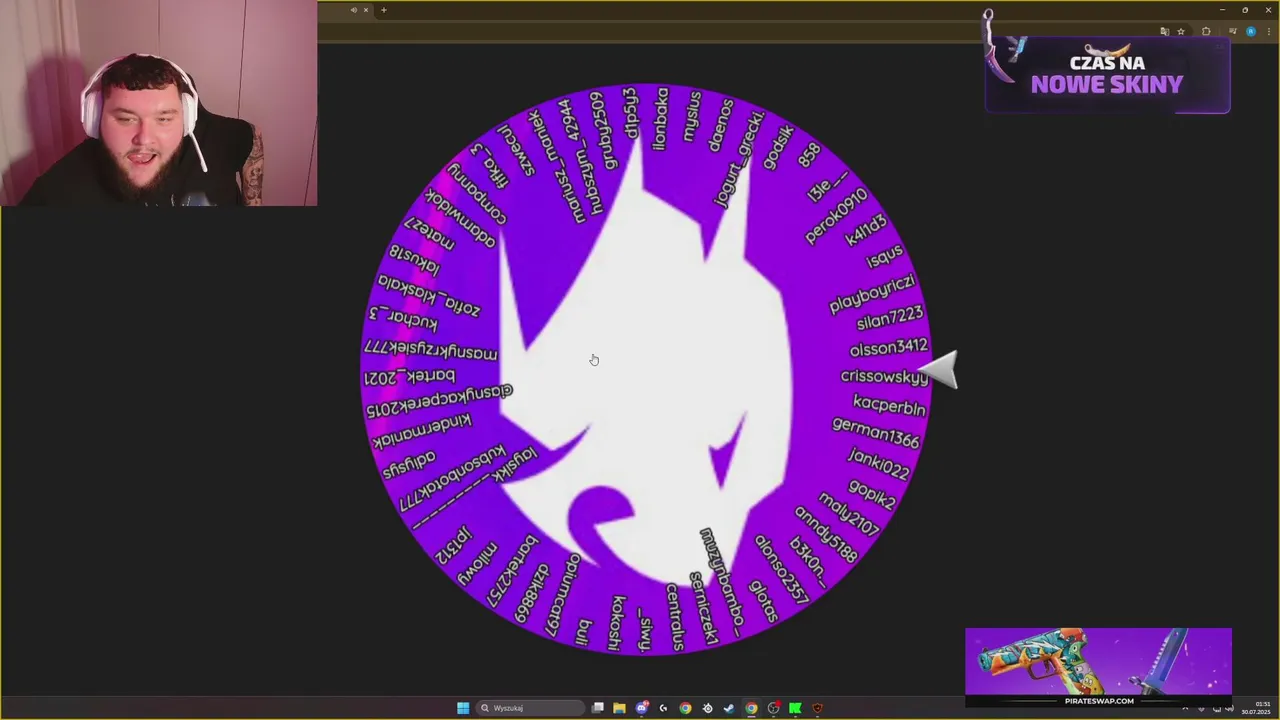Open a new browser tab
This screenshot has width=1280, height=720.
tap(383, 10)
